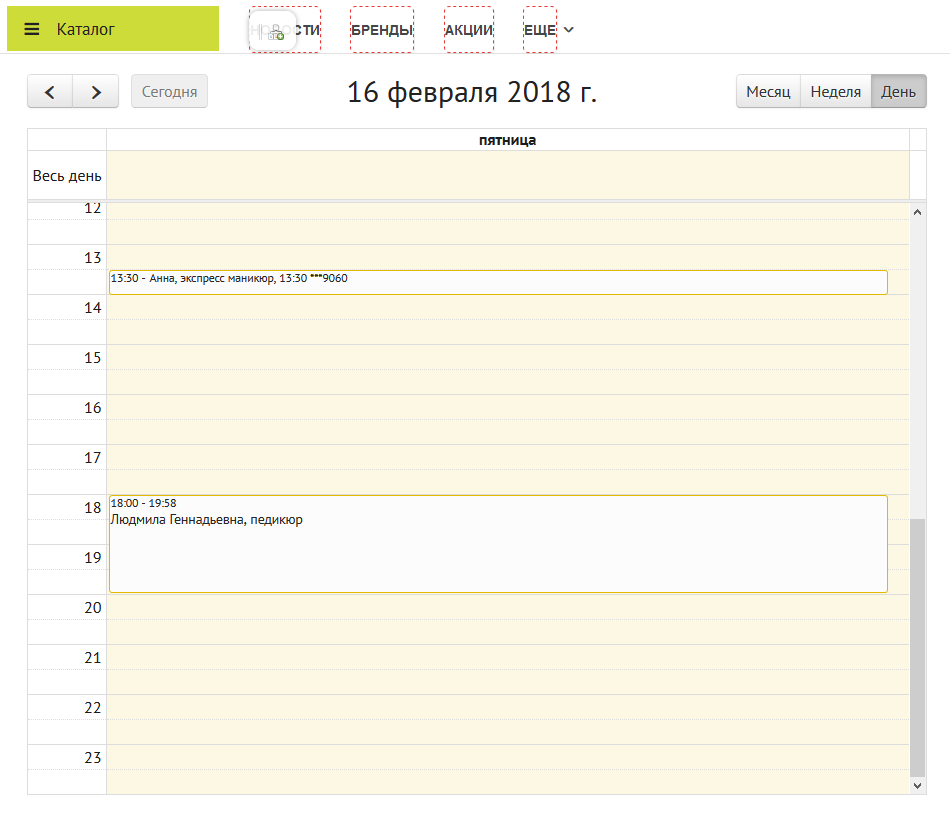The height and width of the screenshot is (817, 950).
Task: Switch to Месяц view
Action: click(x=768, y=92)
